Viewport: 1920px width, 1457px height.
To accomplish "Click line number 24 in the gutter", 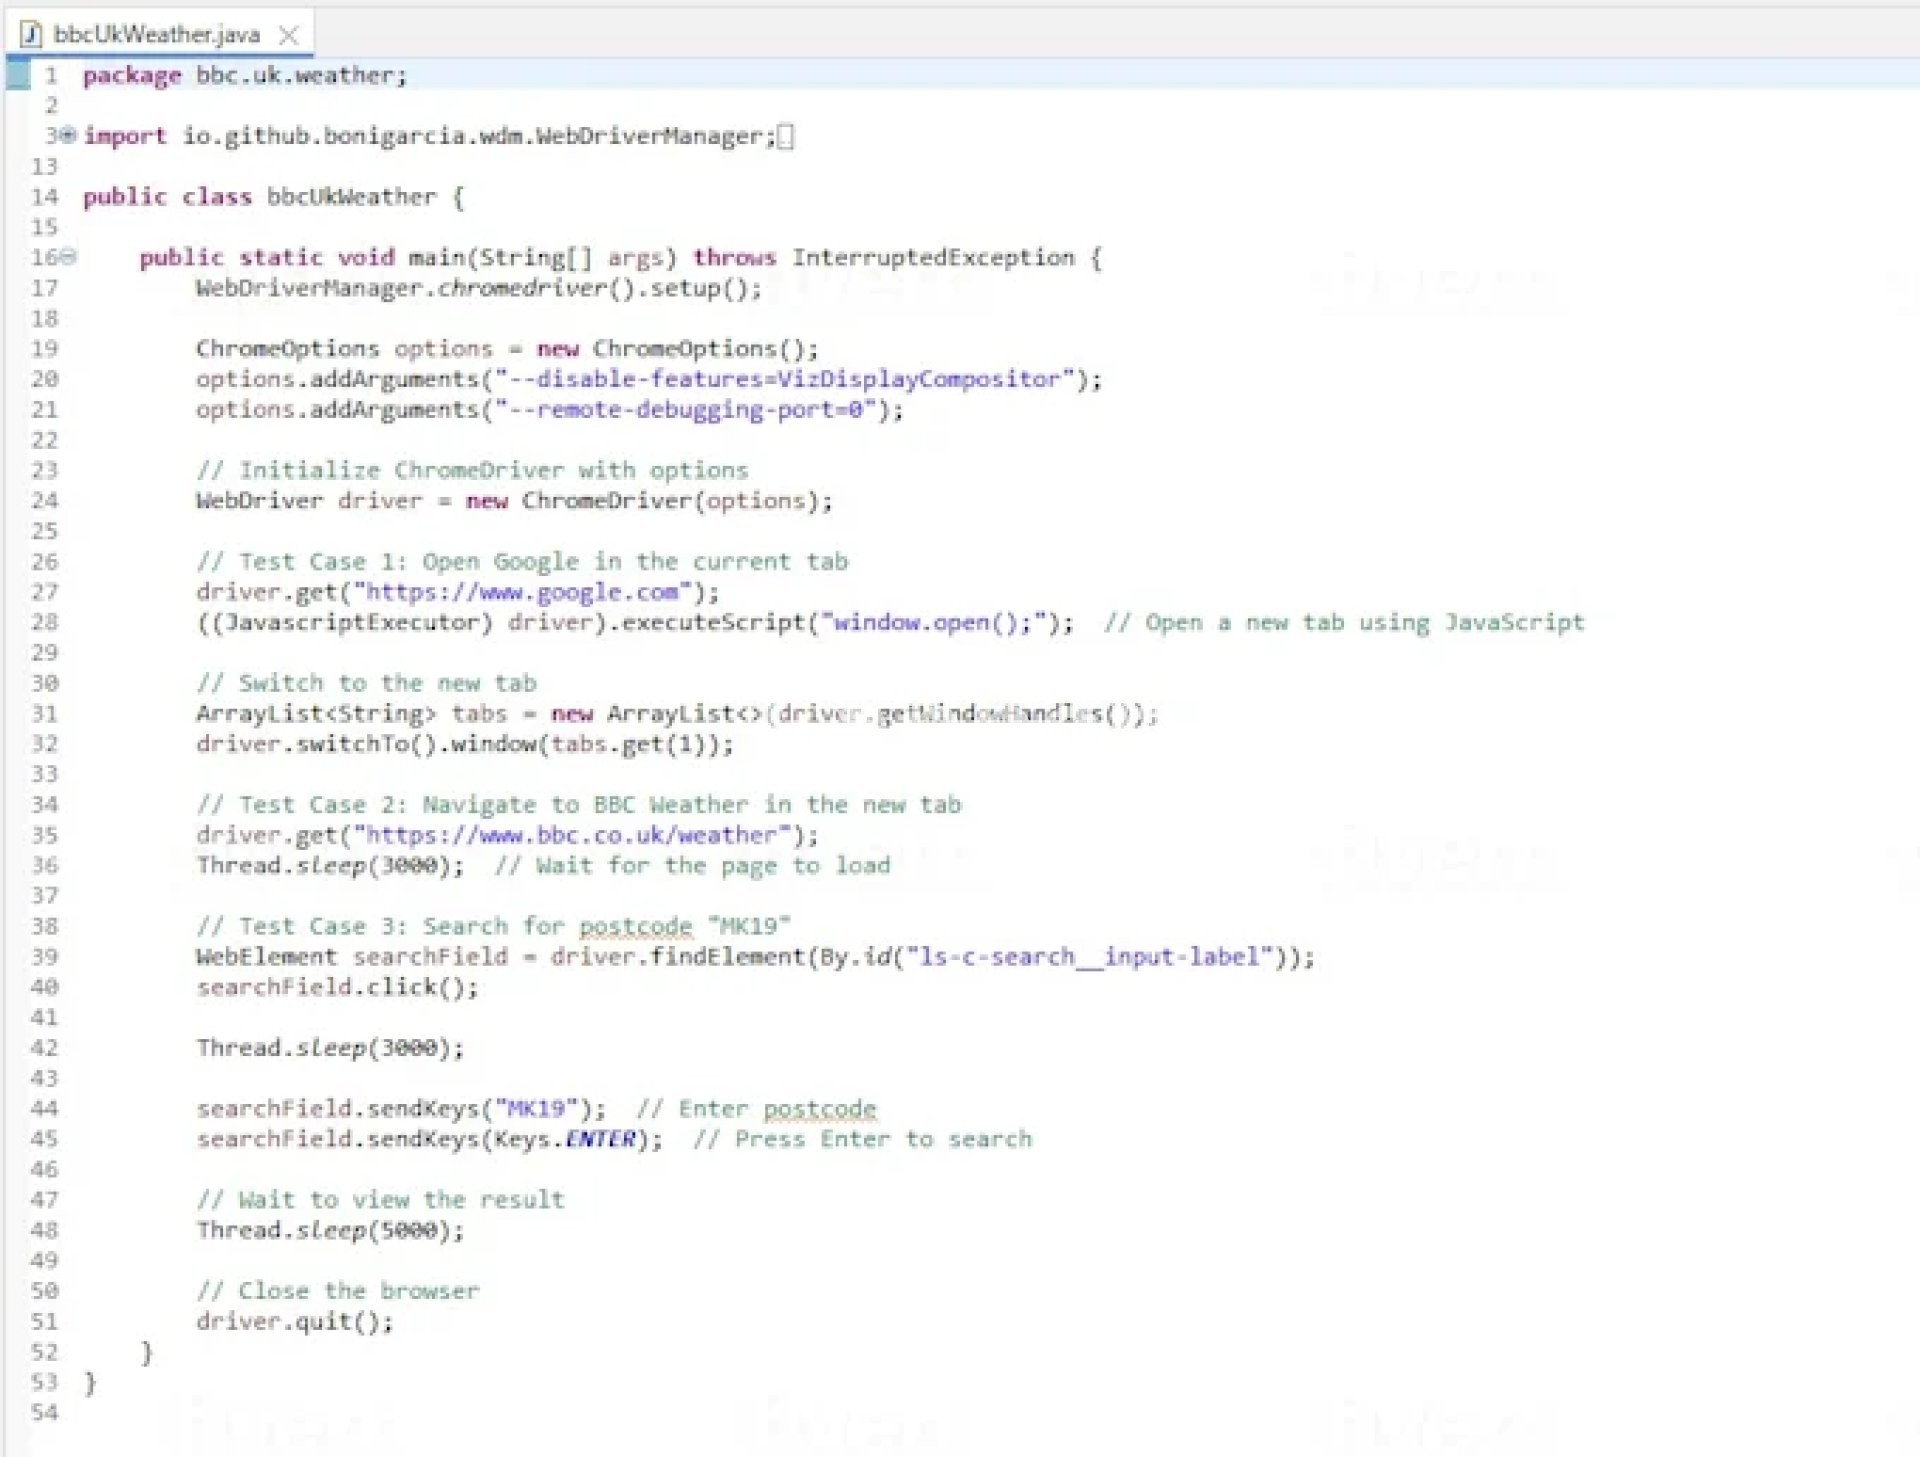I will tap(44, 501).
